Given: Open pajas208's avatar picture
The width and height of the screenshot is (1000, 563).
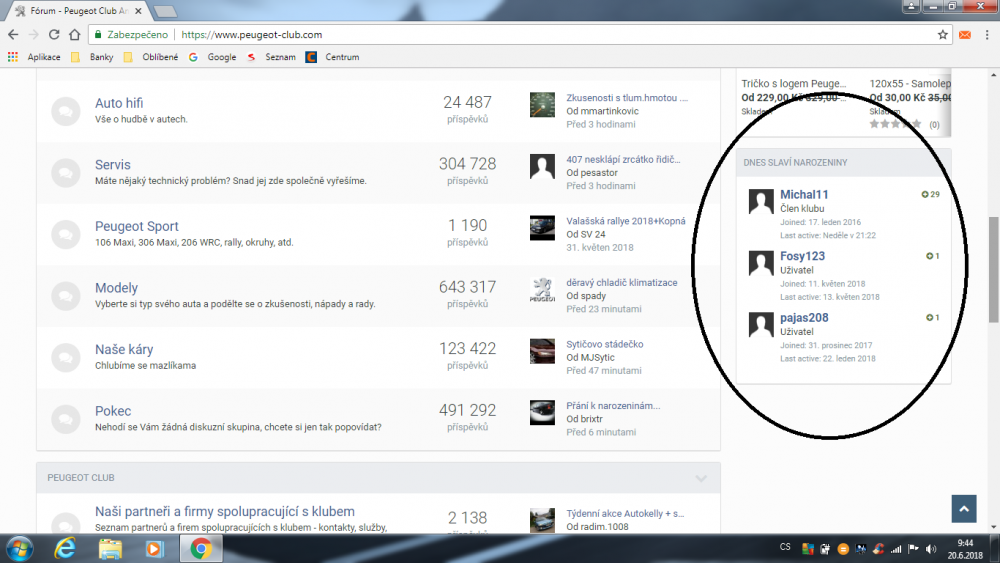Looking at the screenshot, I should pyautogui.click(x=761, y=325).
